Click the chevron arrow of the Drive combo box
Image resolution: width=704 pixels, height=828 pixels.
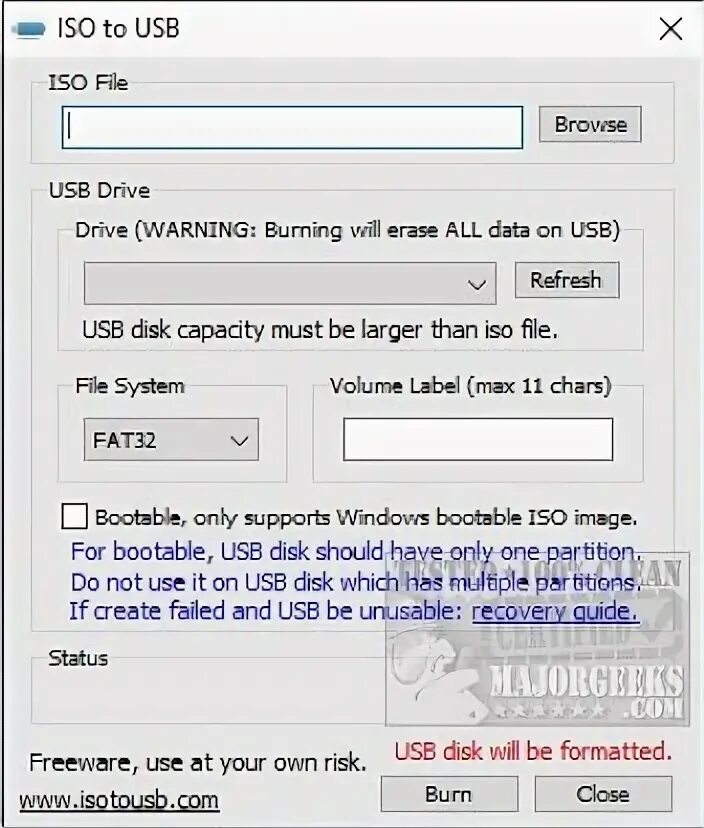[x=477, y=285]
